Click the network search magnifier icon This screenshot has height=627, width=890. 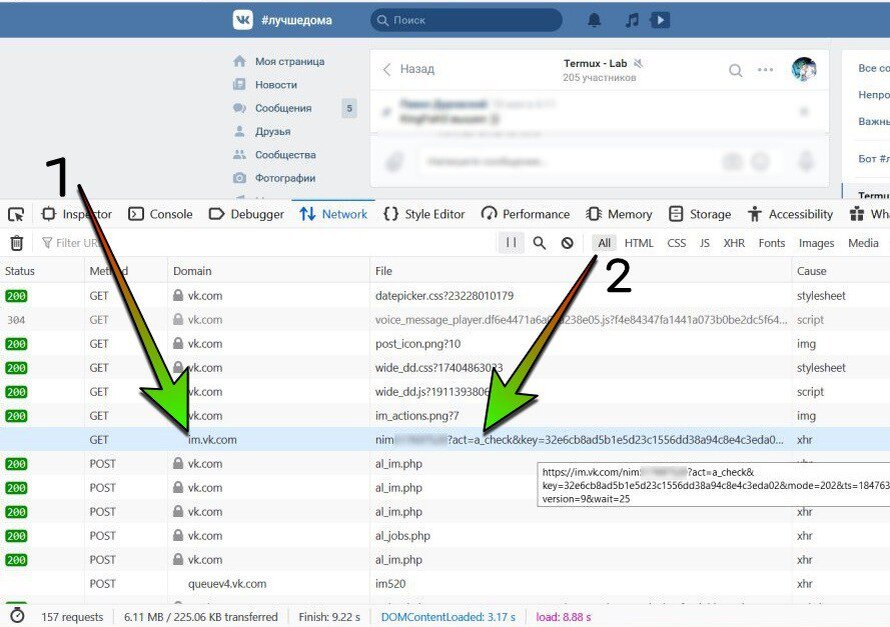pos(539,243)
